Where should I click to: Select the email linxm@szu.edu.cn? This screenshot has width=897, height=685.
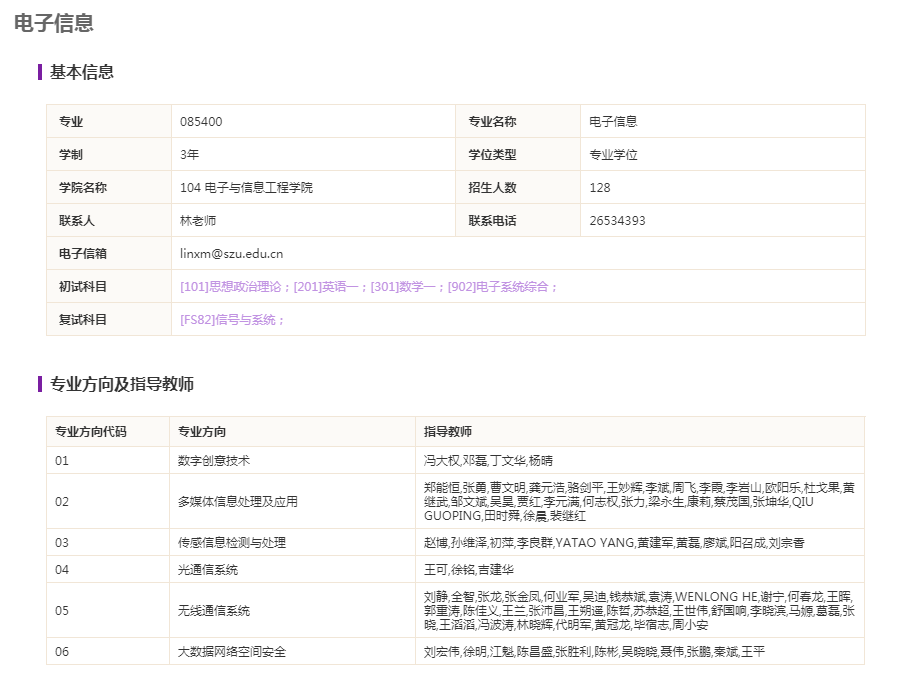click(x=232, y=254)
